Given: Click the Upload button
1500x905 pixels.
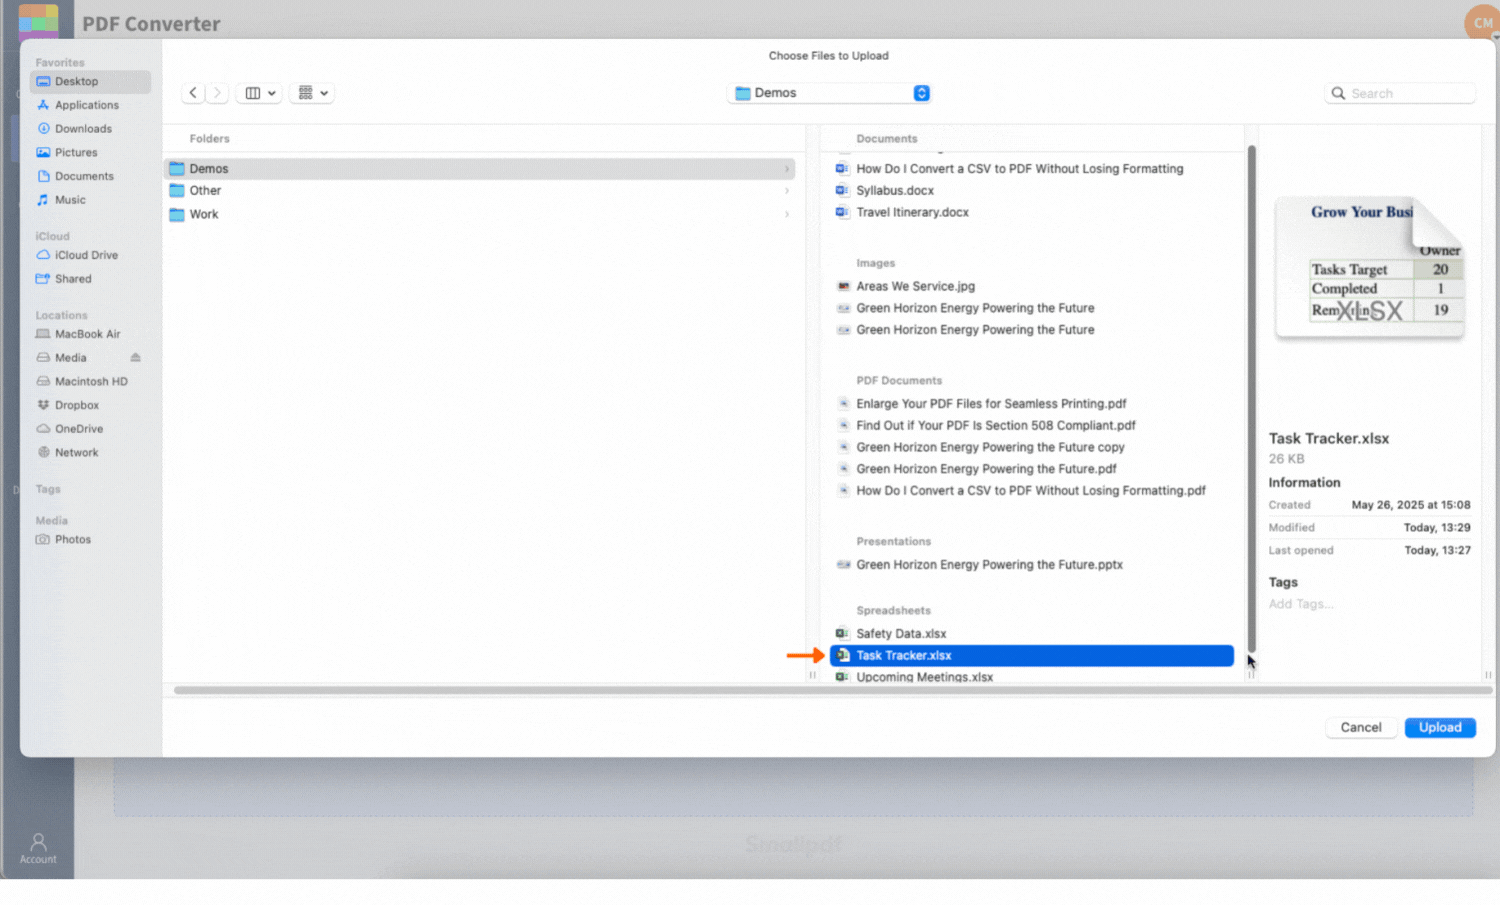Looking at the screenshot, I should click(1439, 727).
